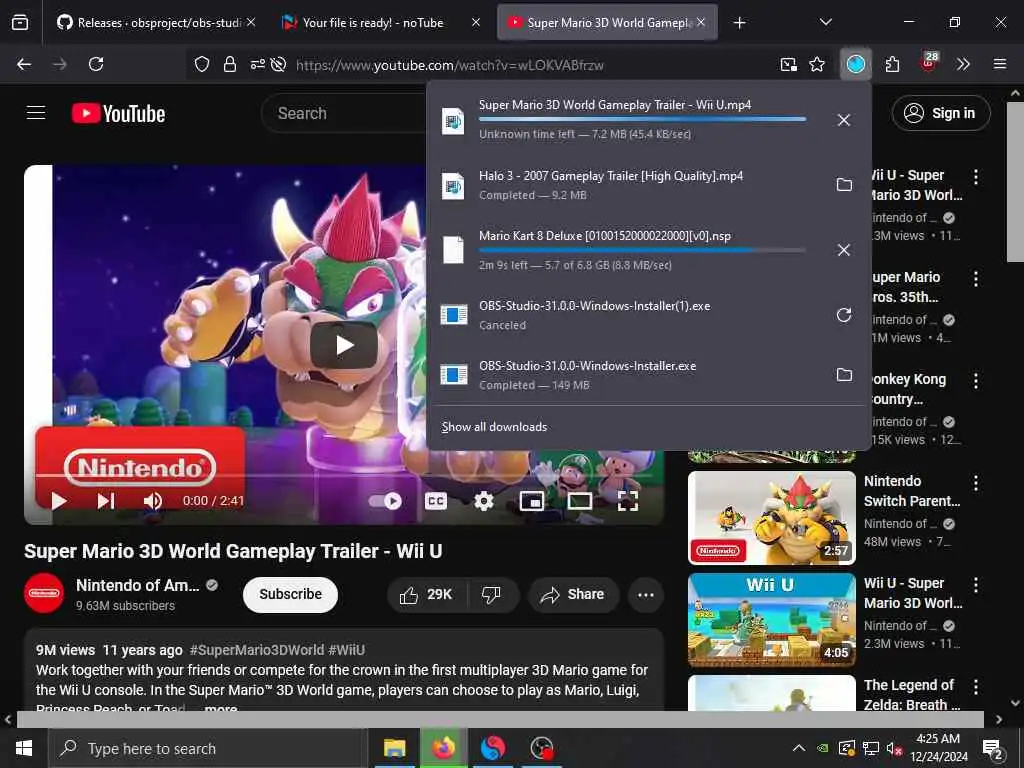Viewport: 1024px width, 768px height.
Task: Click the tracking protection shield icon
Action: pos(202,64)
